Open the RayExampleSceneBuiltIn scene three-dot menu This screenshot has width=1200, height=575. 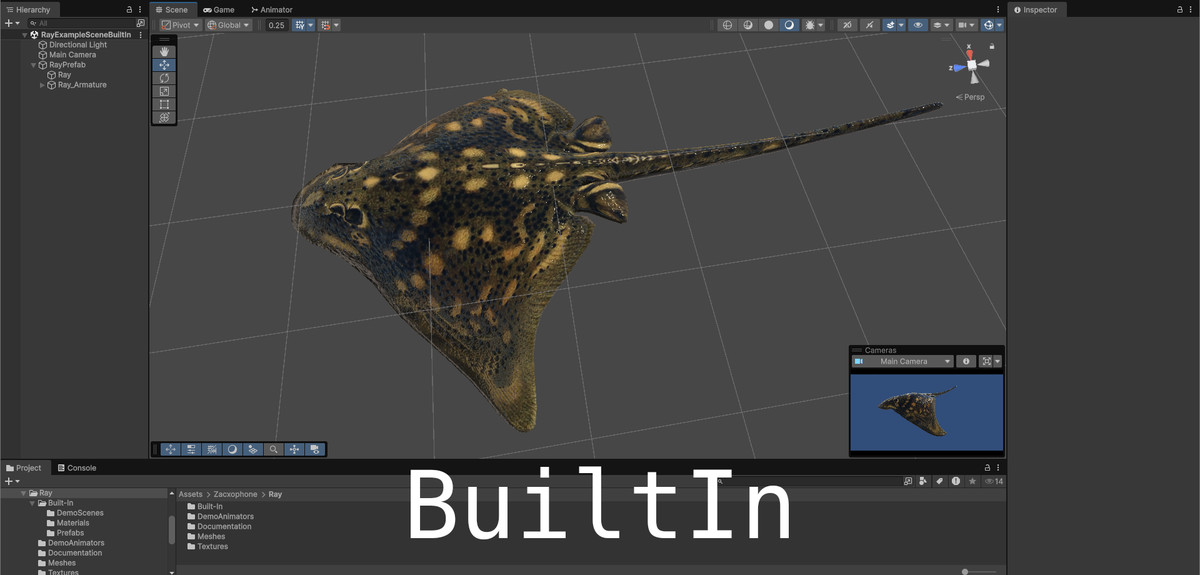[140, 34]
